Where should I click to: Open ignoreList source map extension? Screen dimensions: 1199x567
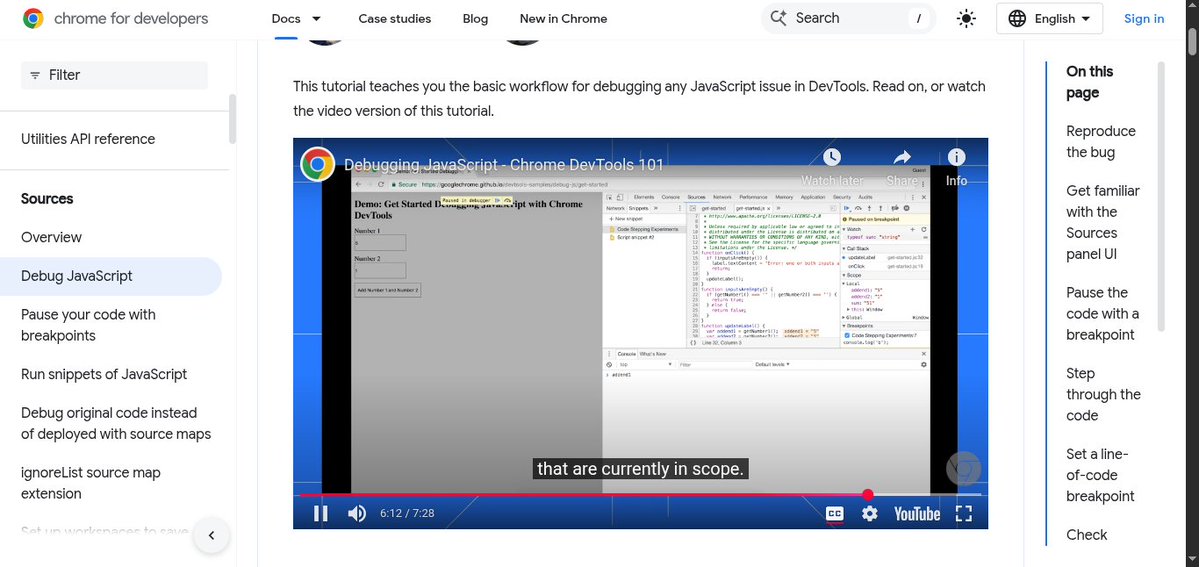91,483
